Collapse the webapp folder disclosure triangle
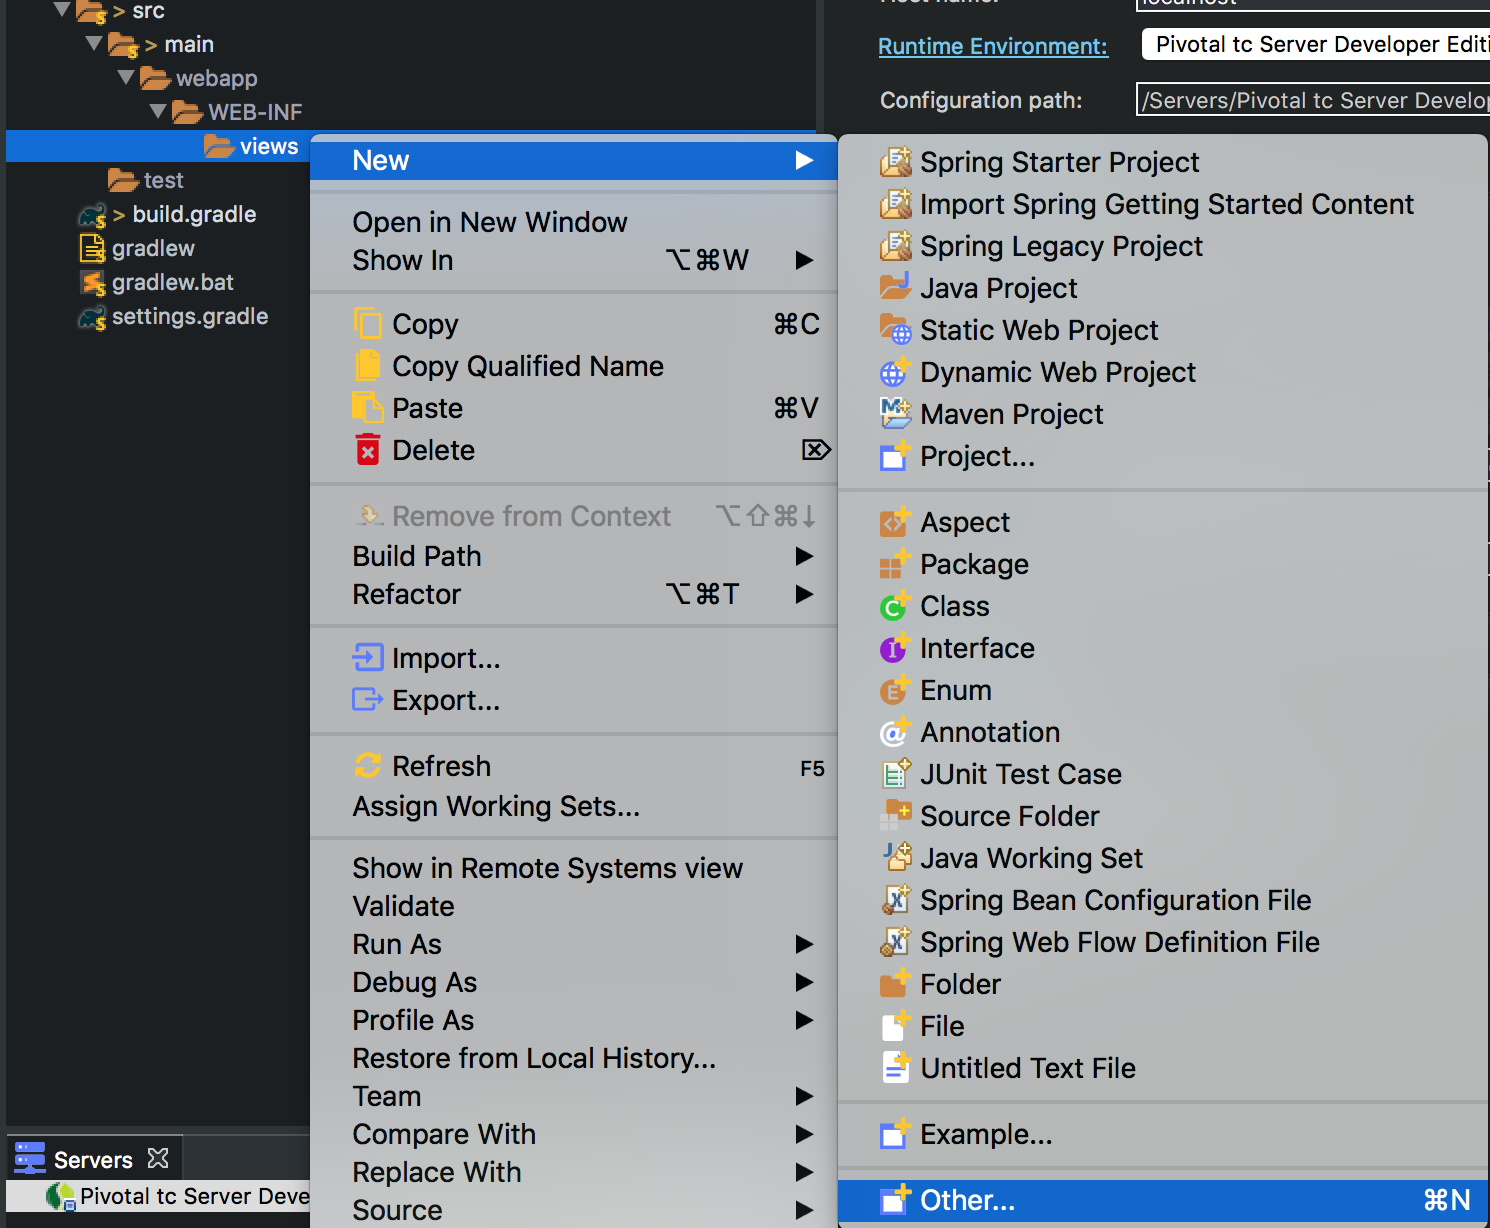Screen dimensions: 1490x1228 (x=126, y=78)
